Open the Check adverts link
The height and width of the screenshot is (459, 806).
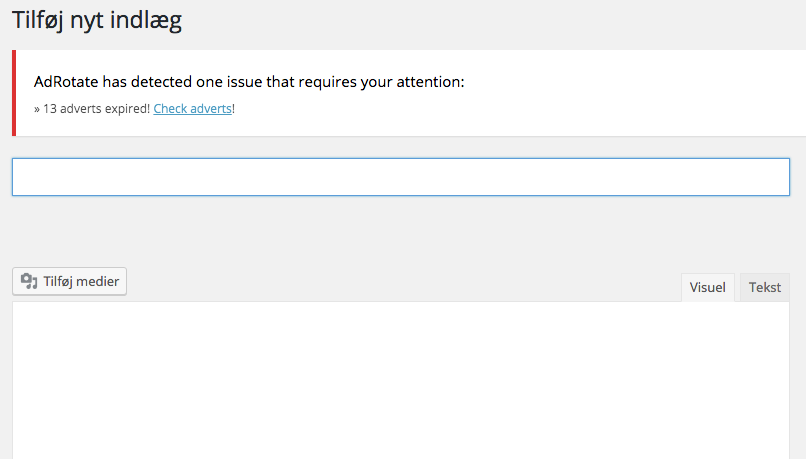(192, 109)
